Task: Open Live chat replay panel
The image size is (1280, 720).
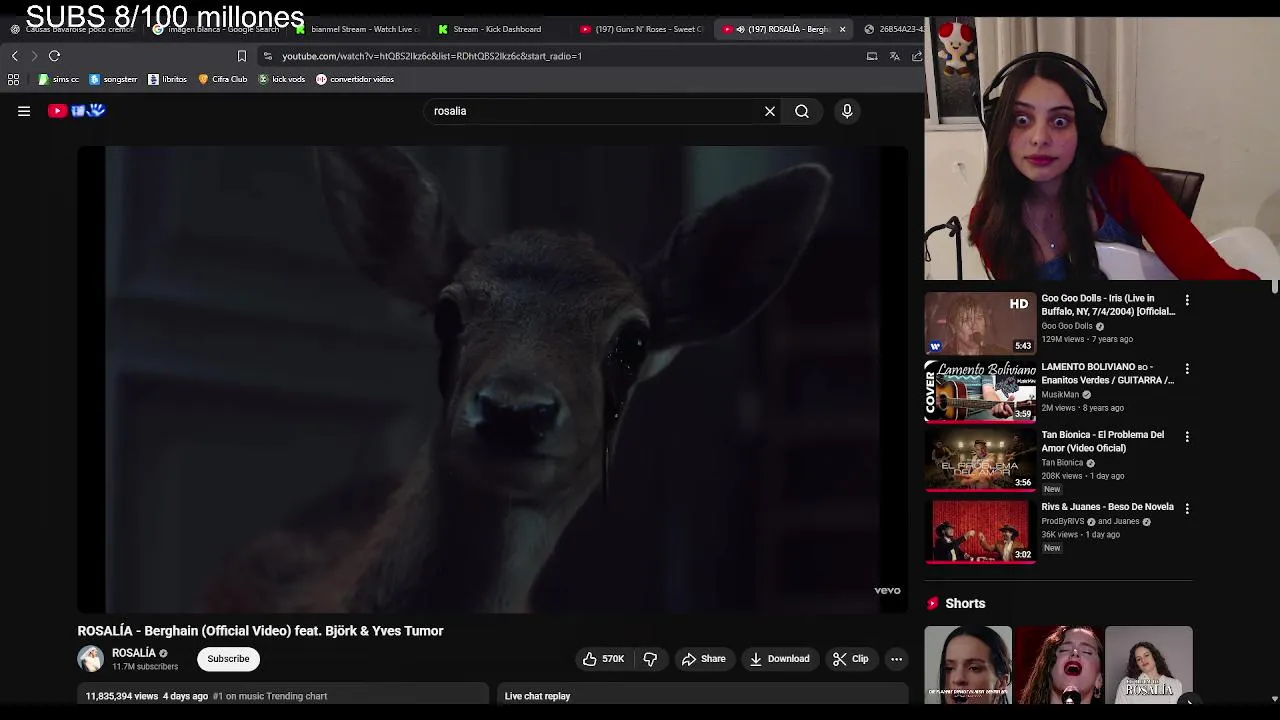Action: point(703,696)
